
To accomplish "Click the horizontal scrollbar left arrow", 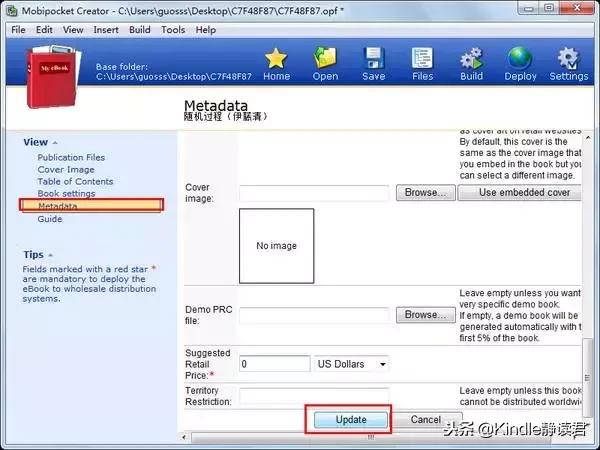I will coord(184,437).
